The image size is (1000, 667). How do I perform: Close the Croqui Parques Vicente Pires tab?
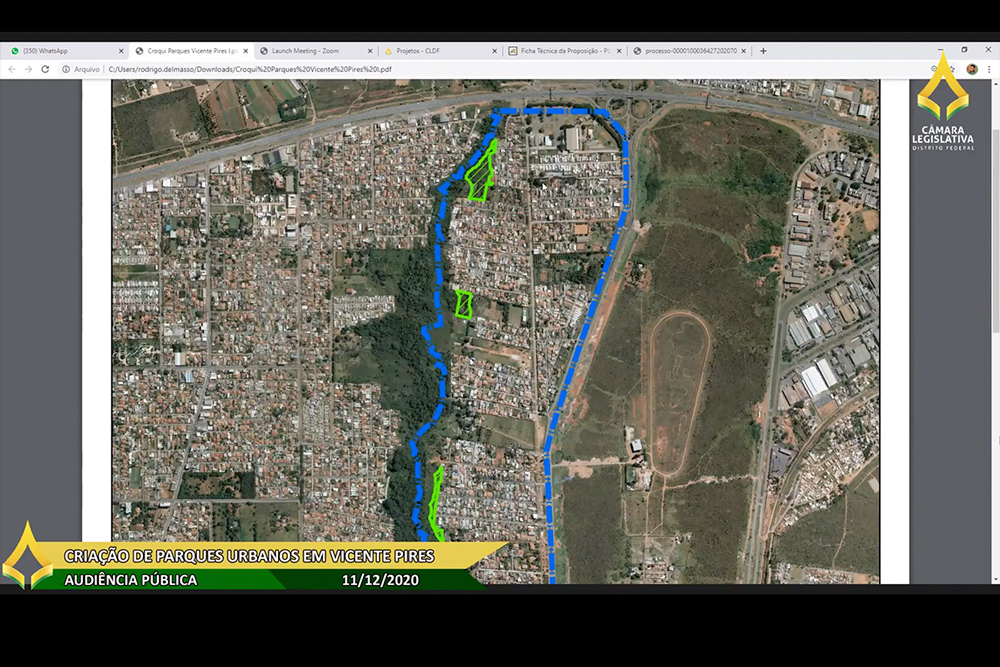pyautogui.click(x=246, y=50)
